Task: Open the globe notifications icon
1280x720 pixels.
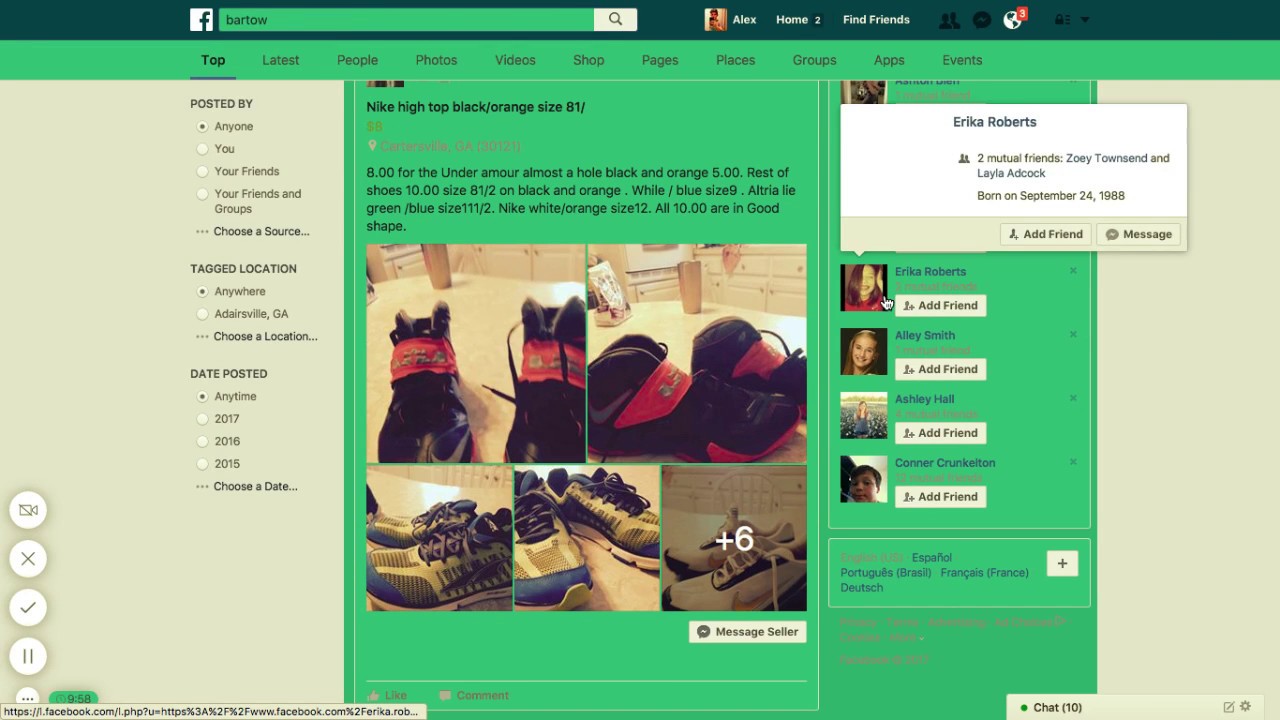Action: click(x=1013, y=20)
